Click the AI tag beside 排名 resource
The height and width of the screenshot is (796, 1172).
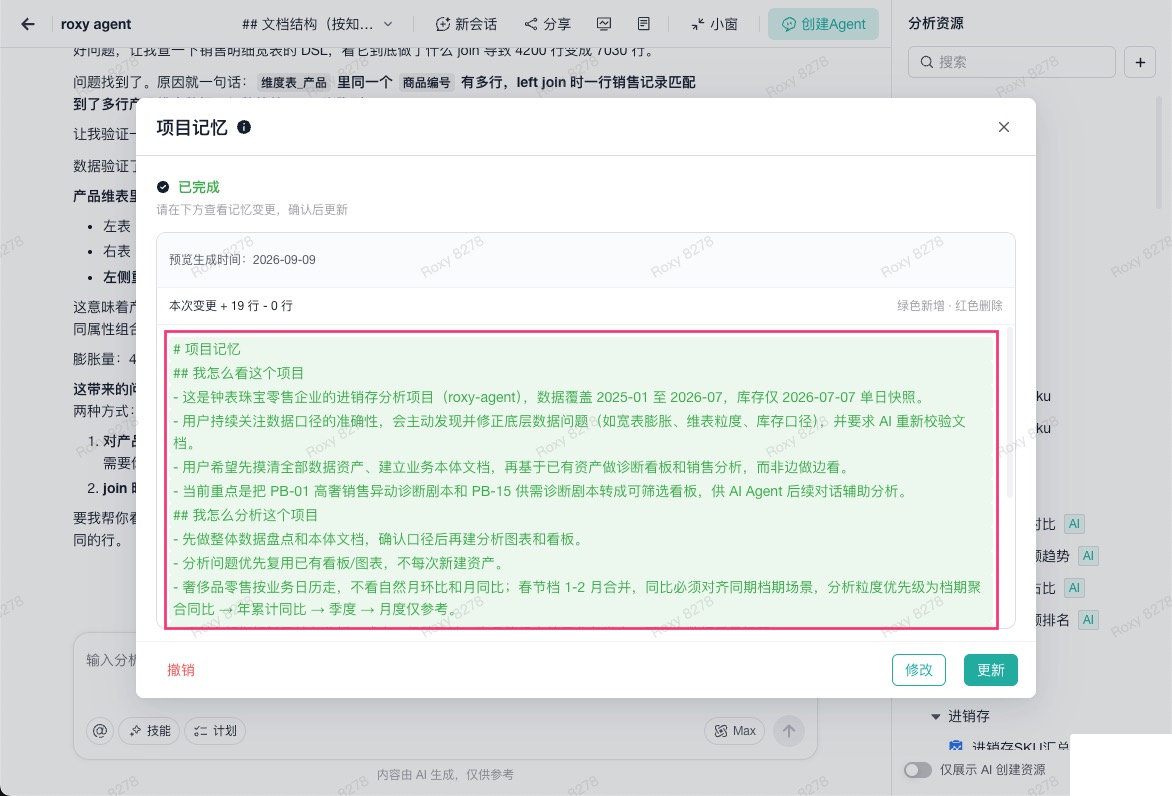click(x=1088, y=620)
